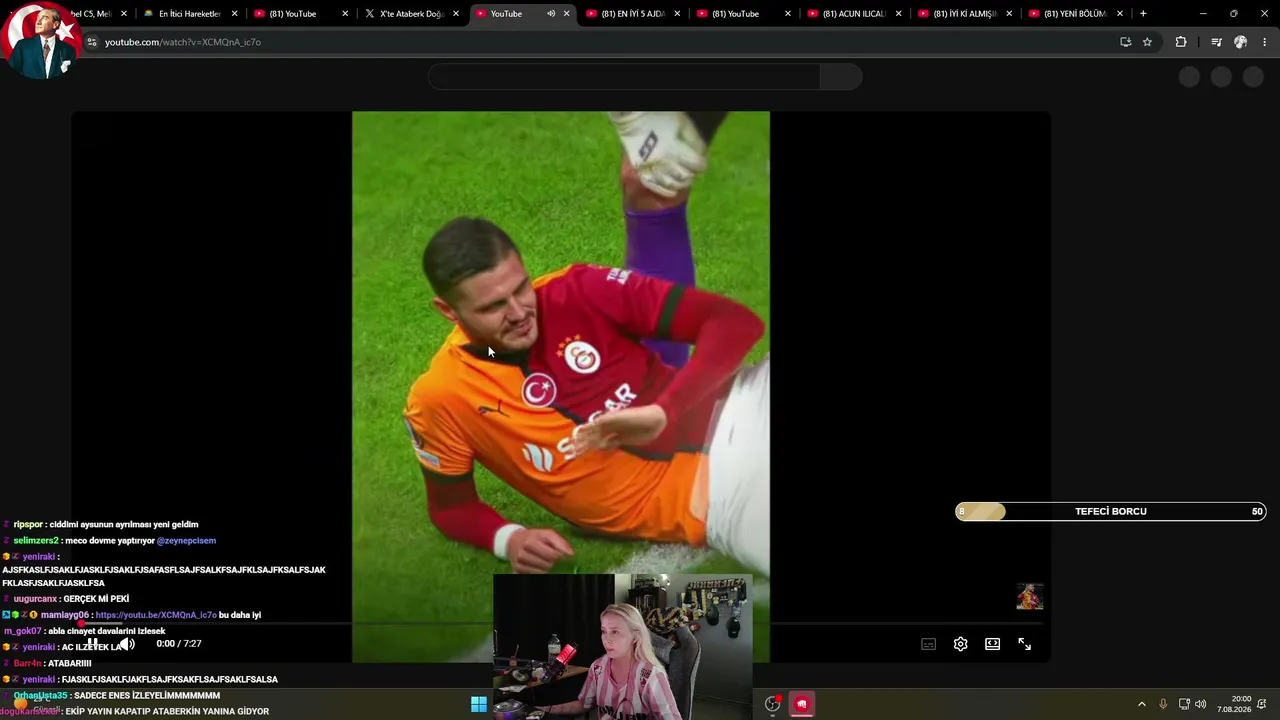Click the YouTube search box
Viewport: 1280px width, 720px height.
click(624, 77)
